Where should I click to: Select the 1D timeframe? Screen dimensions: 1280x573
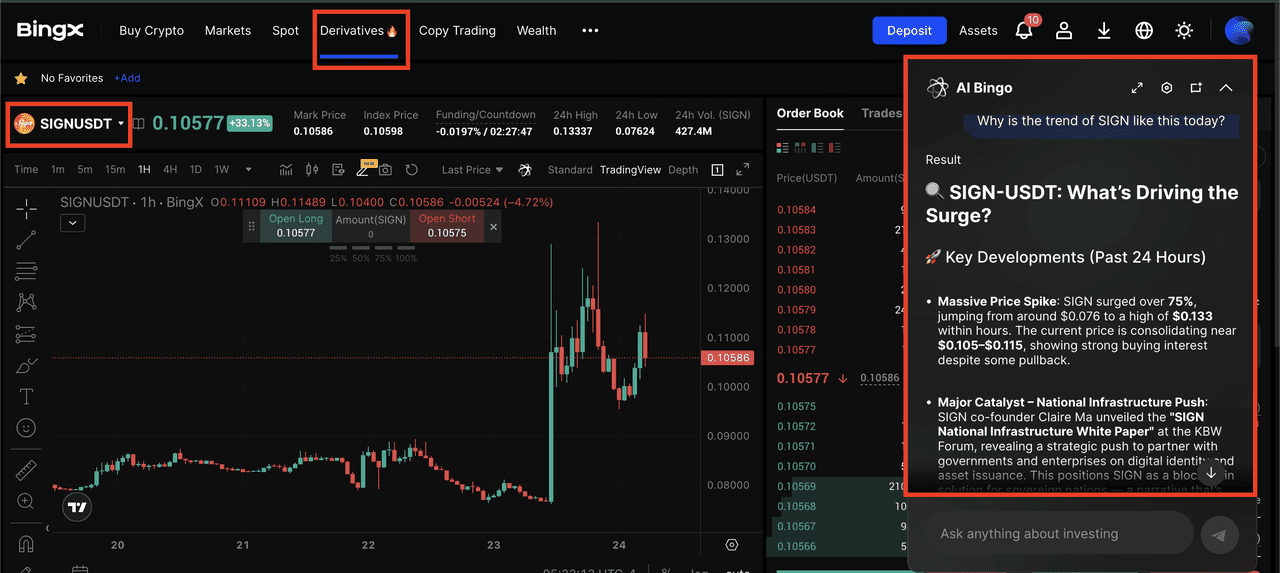pyautogui.click(x=196, y=170)
